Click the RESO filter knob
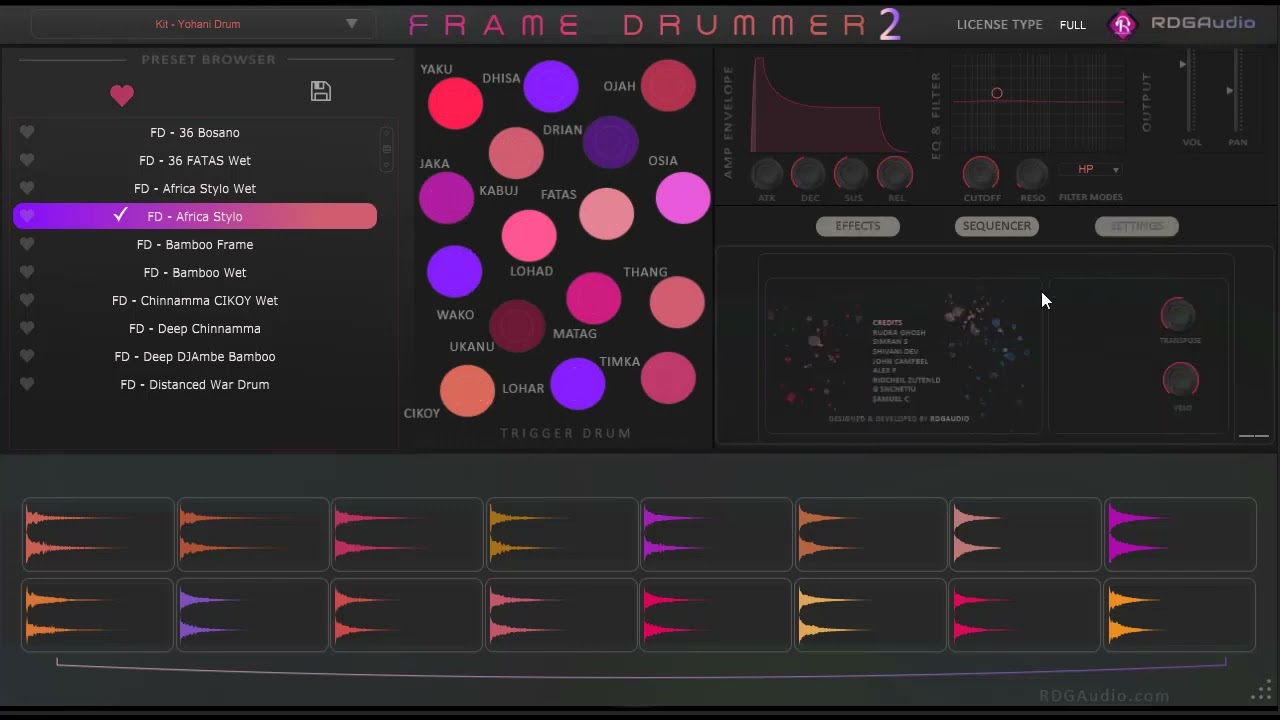 [x=1032, y=174]
